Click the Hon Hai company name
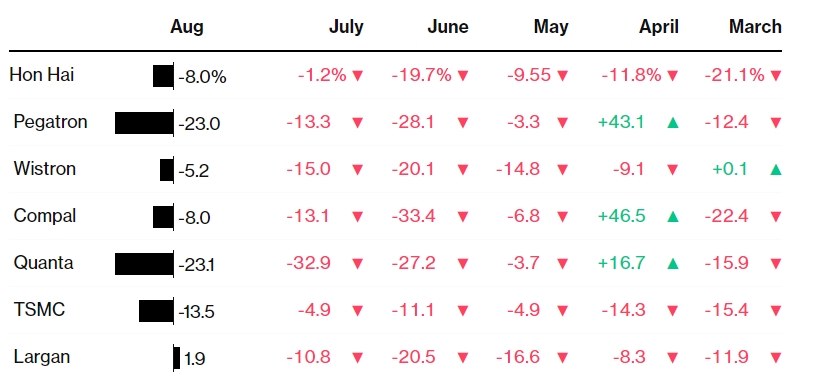 tap(42, 75)
